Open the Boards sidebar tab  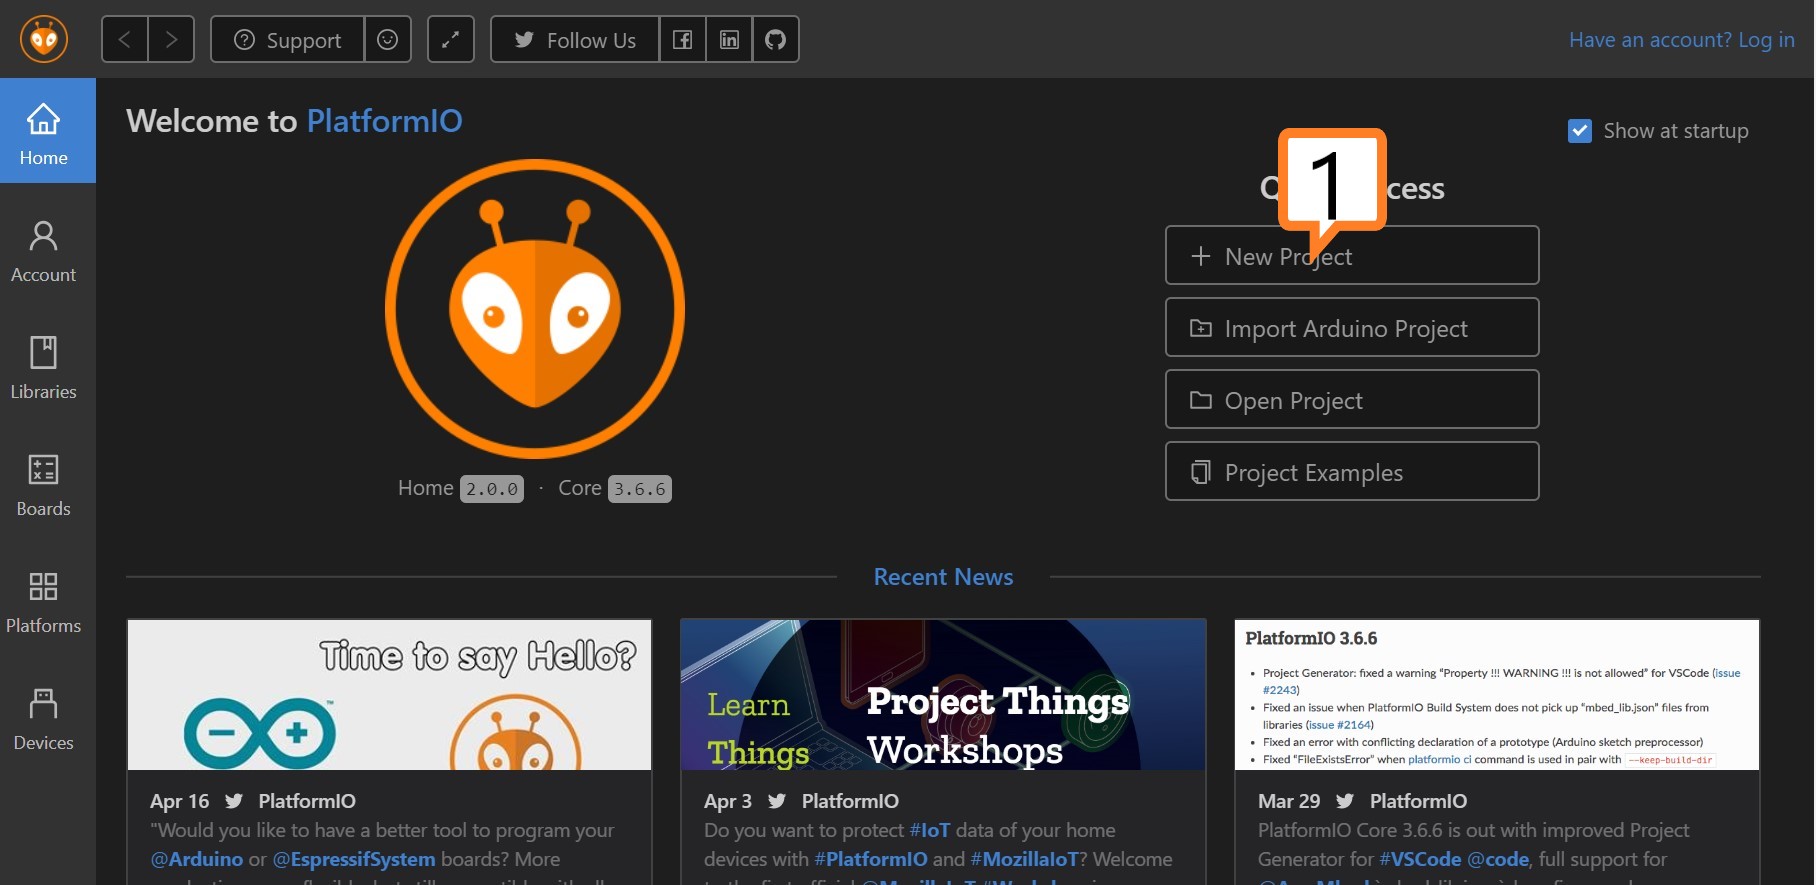44,485
